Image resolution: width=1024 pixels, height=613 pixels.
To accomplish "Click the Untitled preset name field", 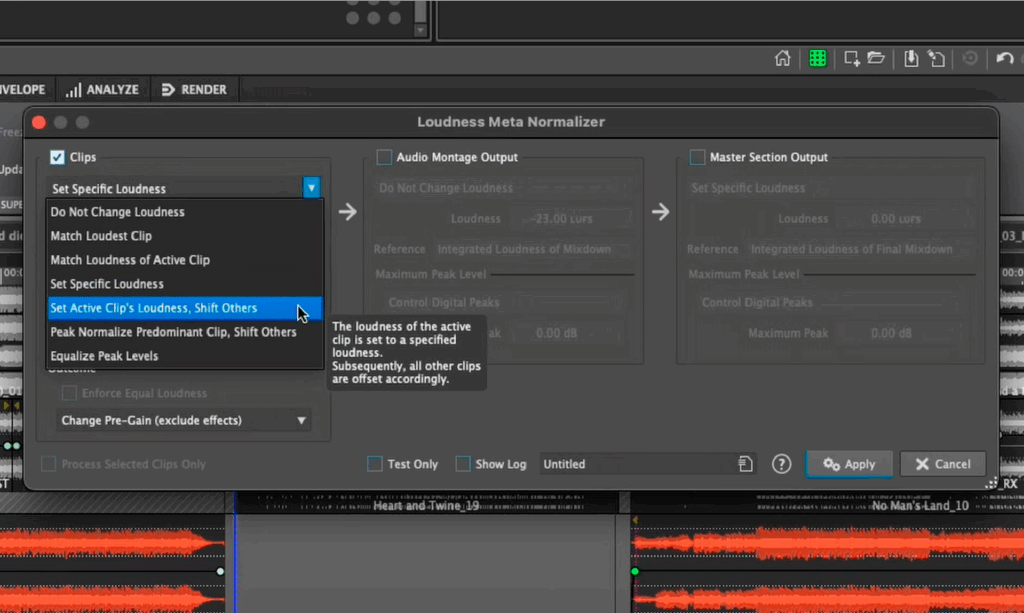I will click(x=635, y=464).
